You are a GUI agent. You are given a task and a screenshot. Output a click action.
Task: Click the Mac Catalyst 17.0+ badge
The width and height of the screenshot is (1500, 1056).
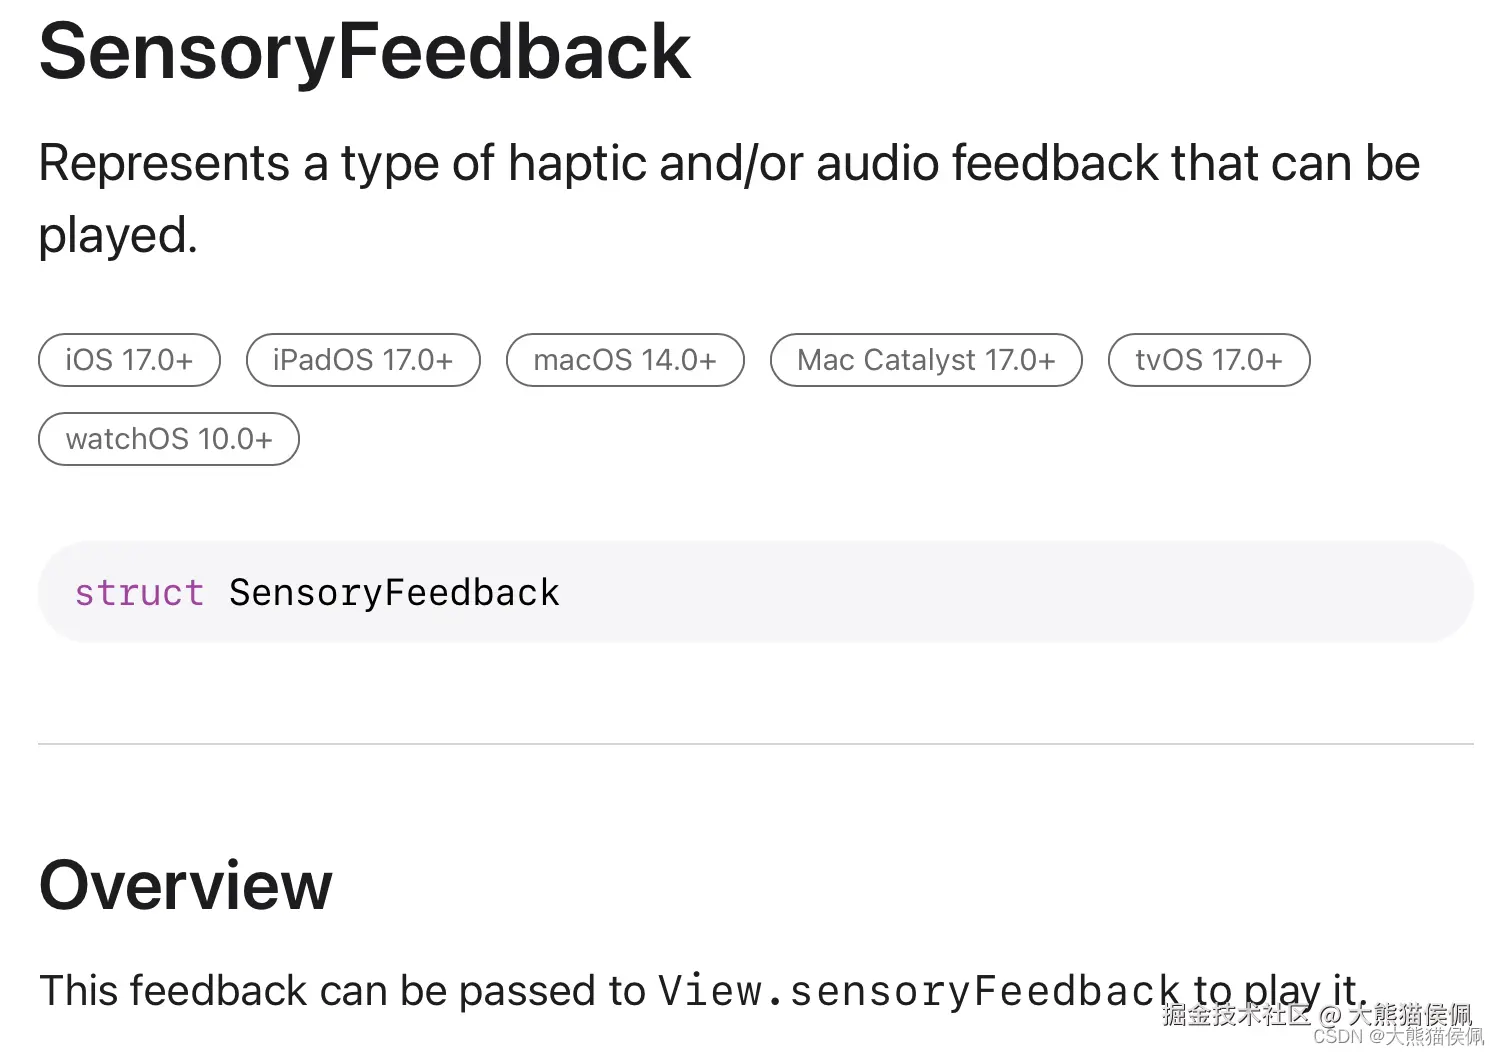926,360
